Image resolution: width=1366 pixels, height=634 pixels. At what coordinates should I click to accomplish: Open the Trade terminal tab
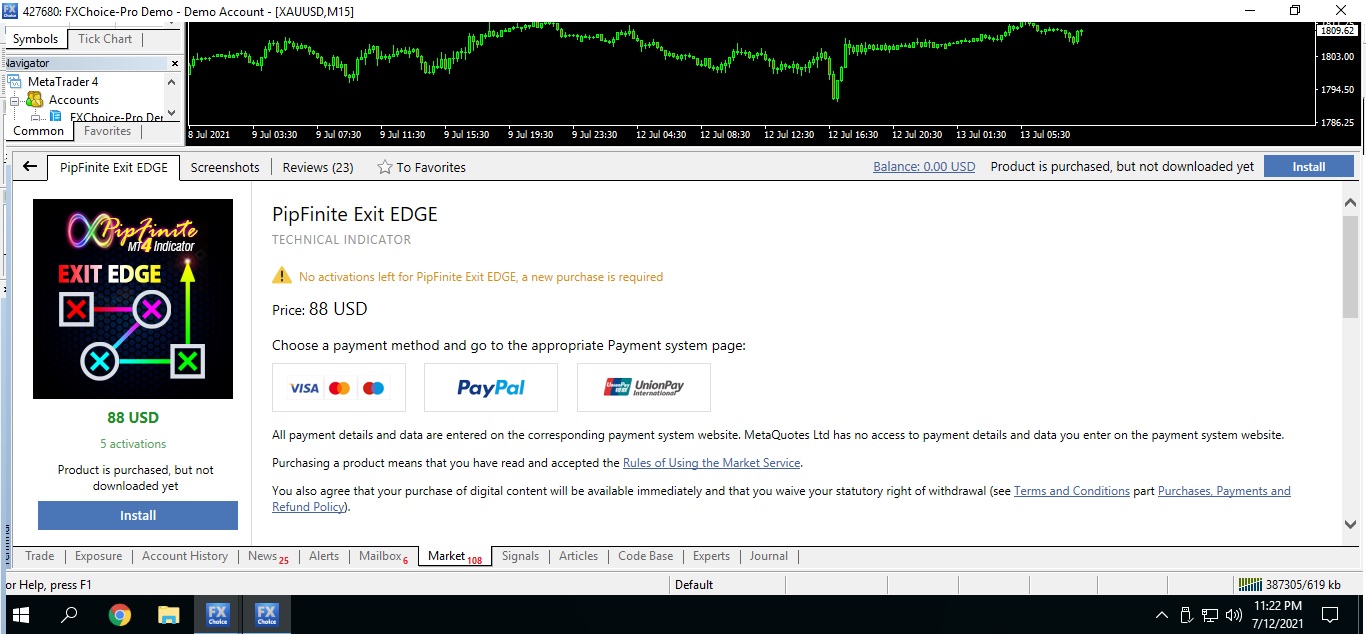point(40,556)
